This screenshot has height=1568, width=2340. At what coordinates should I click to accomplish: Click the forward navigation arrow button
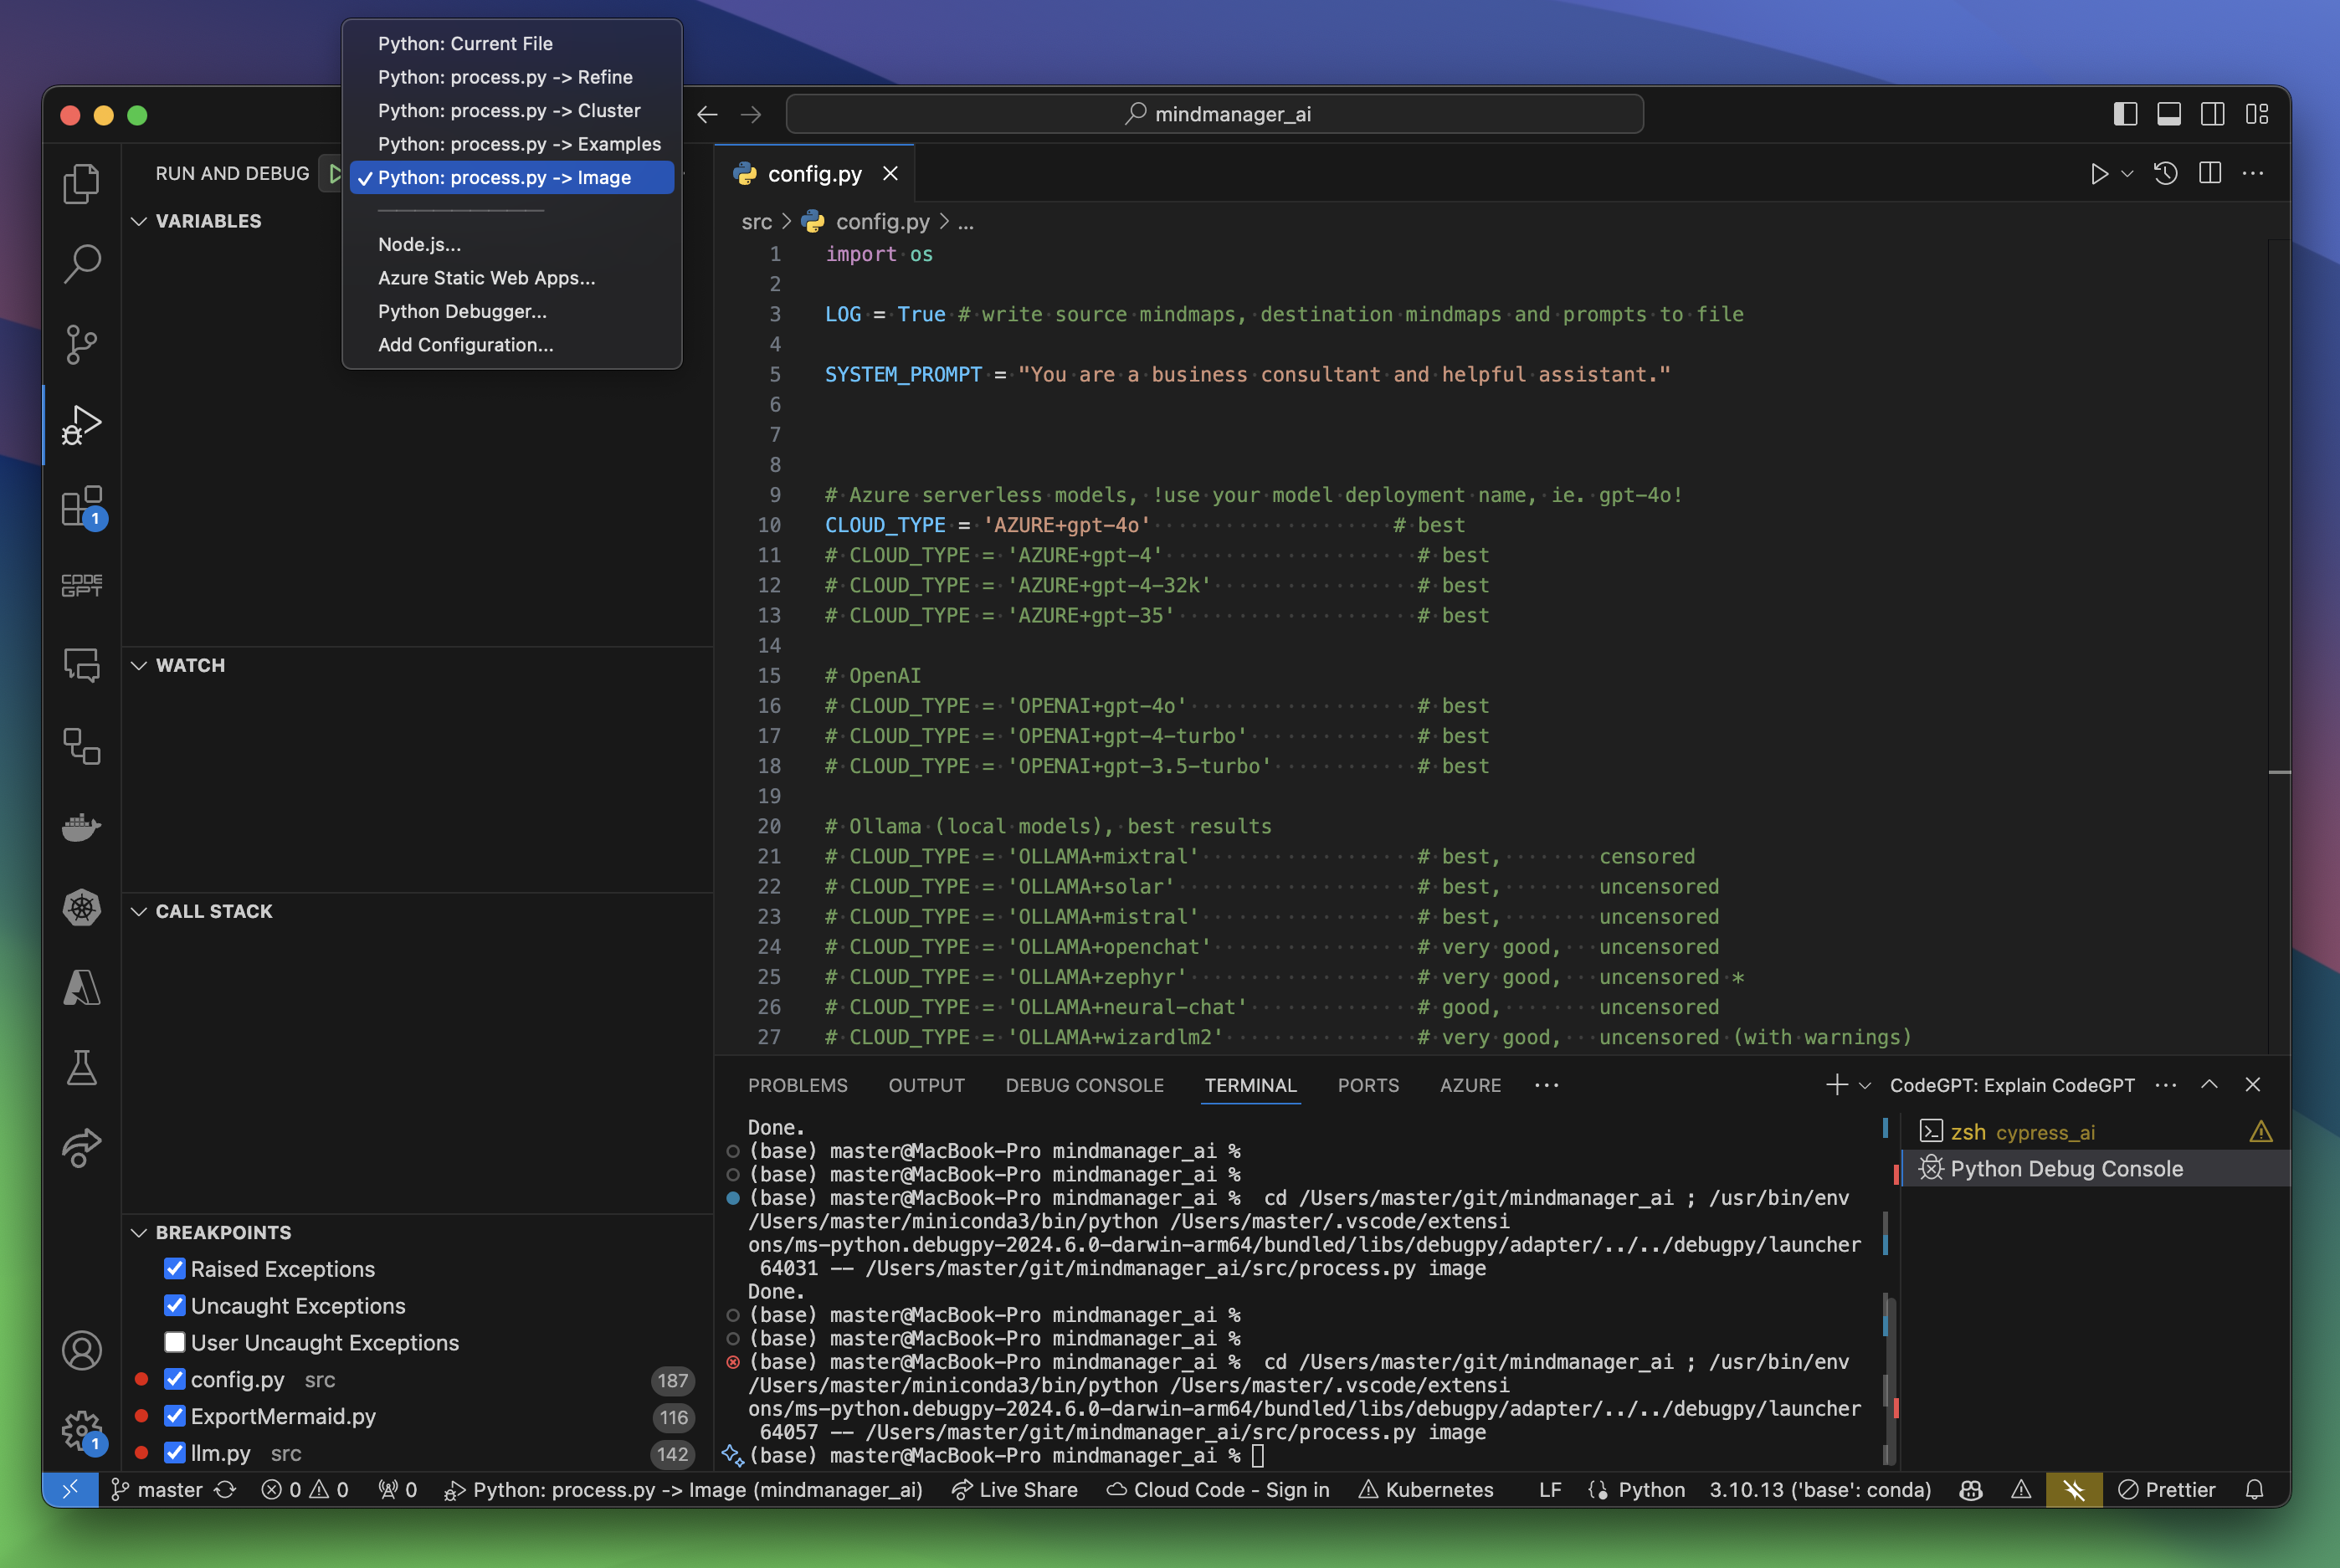751,112
